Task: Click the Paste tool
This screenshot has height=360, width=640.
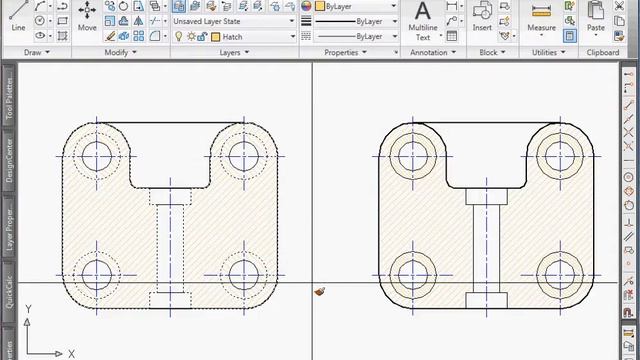Action: (596, 17)
